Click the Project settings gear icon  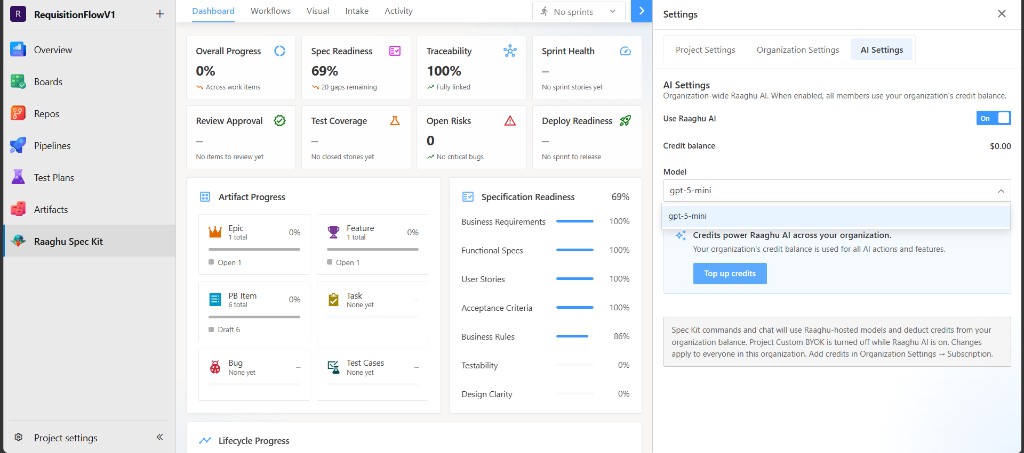19,437
